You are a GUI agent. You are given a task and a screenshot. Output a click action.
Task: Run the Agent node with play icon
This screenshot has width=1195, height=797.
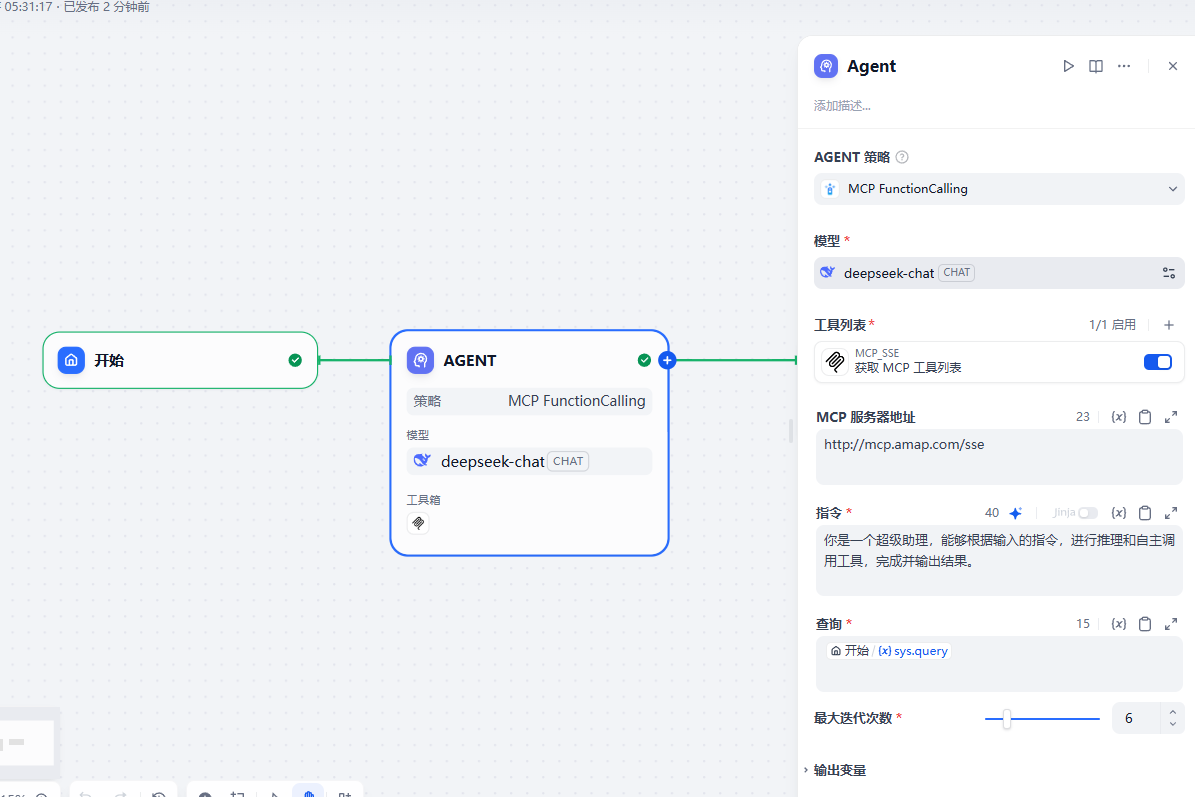click(1068, 66)
